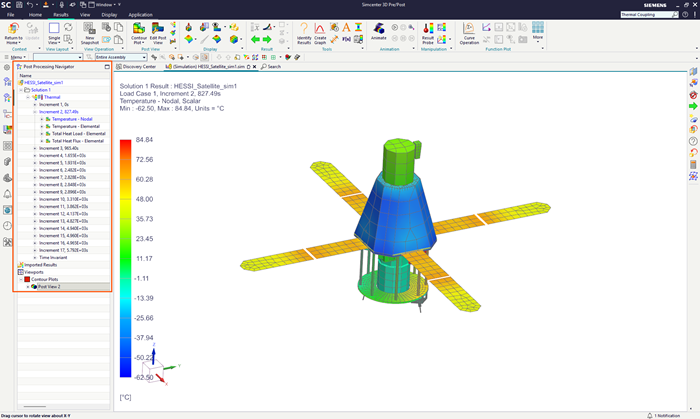Click the red top of color legend bar
This screenshot has height=419, width=700.
coord(125,144)
